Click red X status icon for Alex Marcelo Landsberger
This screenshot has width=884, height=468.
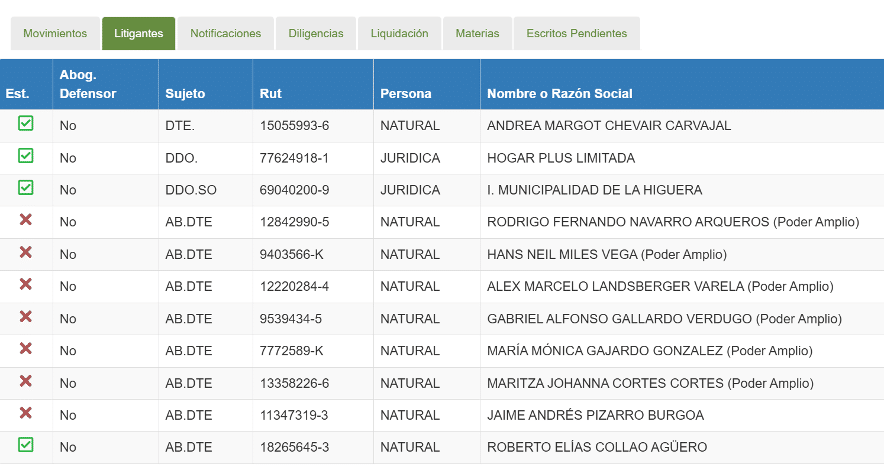pyautogui.click(x=26, y=284)
